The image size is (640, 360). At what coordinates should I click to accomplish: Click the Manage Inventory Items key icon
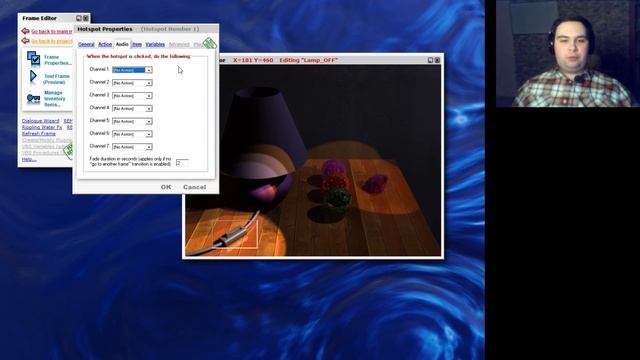(33, 98)
